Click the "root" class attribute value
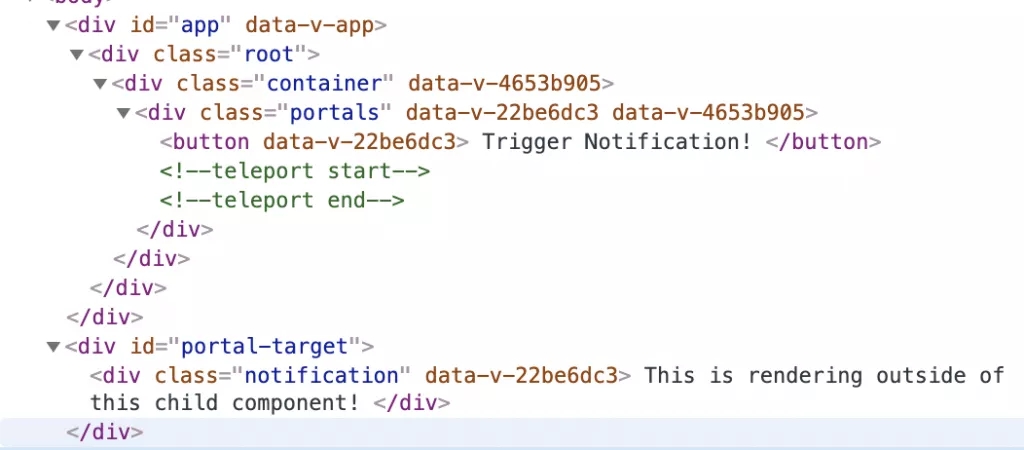 [270, 54]
